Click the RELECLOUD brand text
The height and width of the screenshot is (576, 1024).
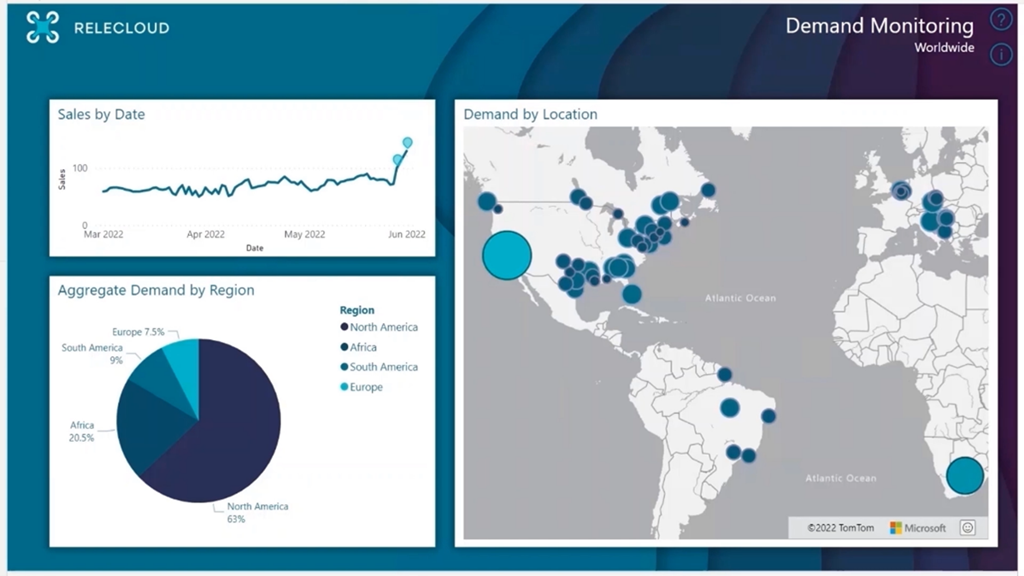pos(121,27)
